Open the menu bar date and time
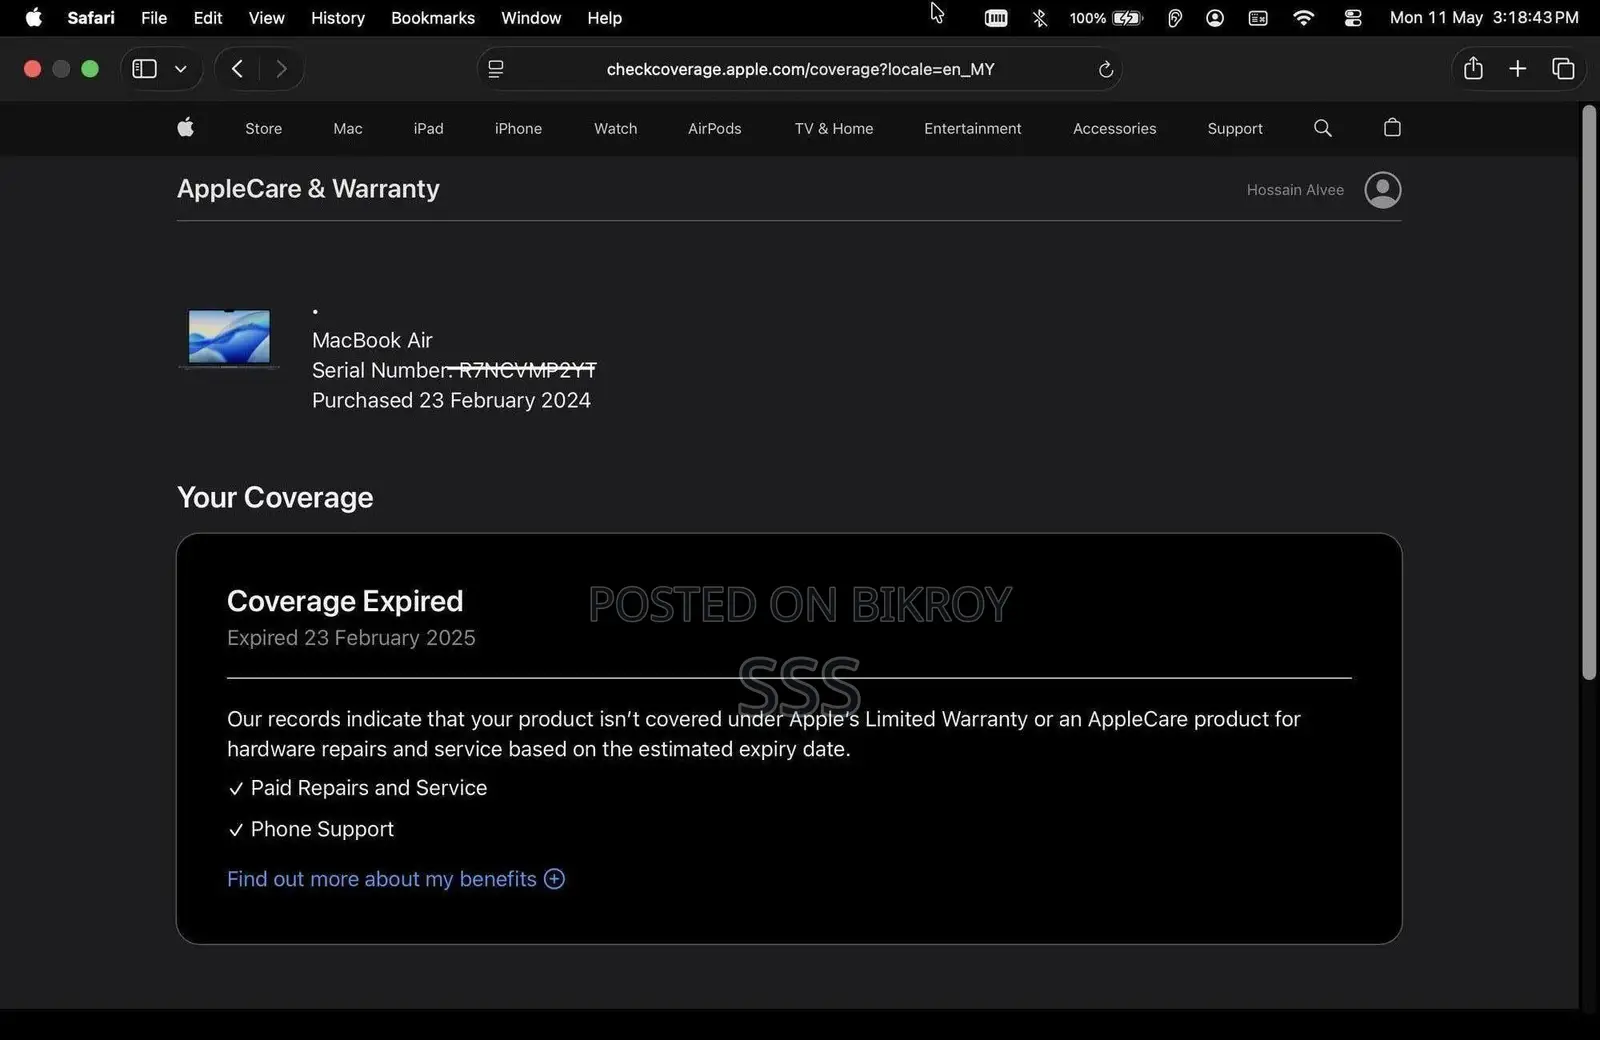This screenshot has height=1040, width=1600. pyautogui.click(x=1484, y=18)
